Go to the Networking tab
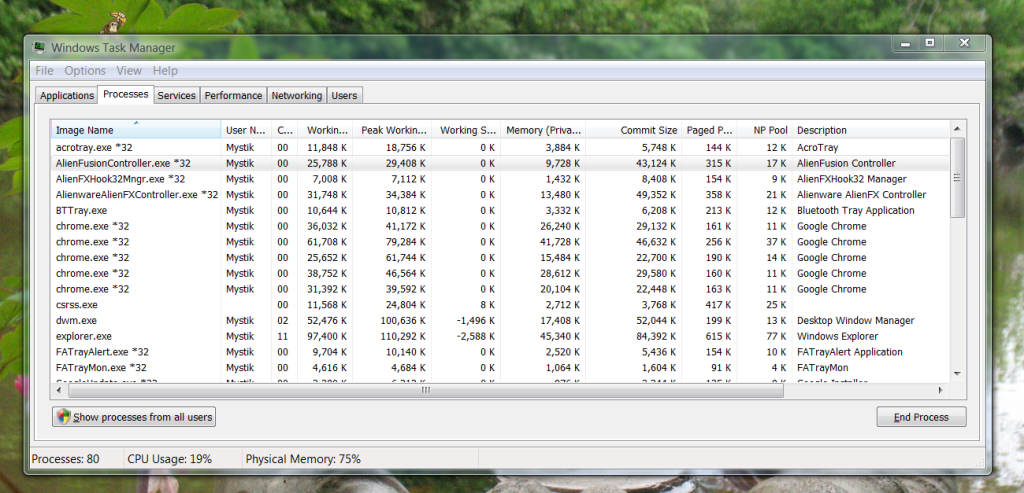The height and width of the screenshot is (493, 1024). 296,95
